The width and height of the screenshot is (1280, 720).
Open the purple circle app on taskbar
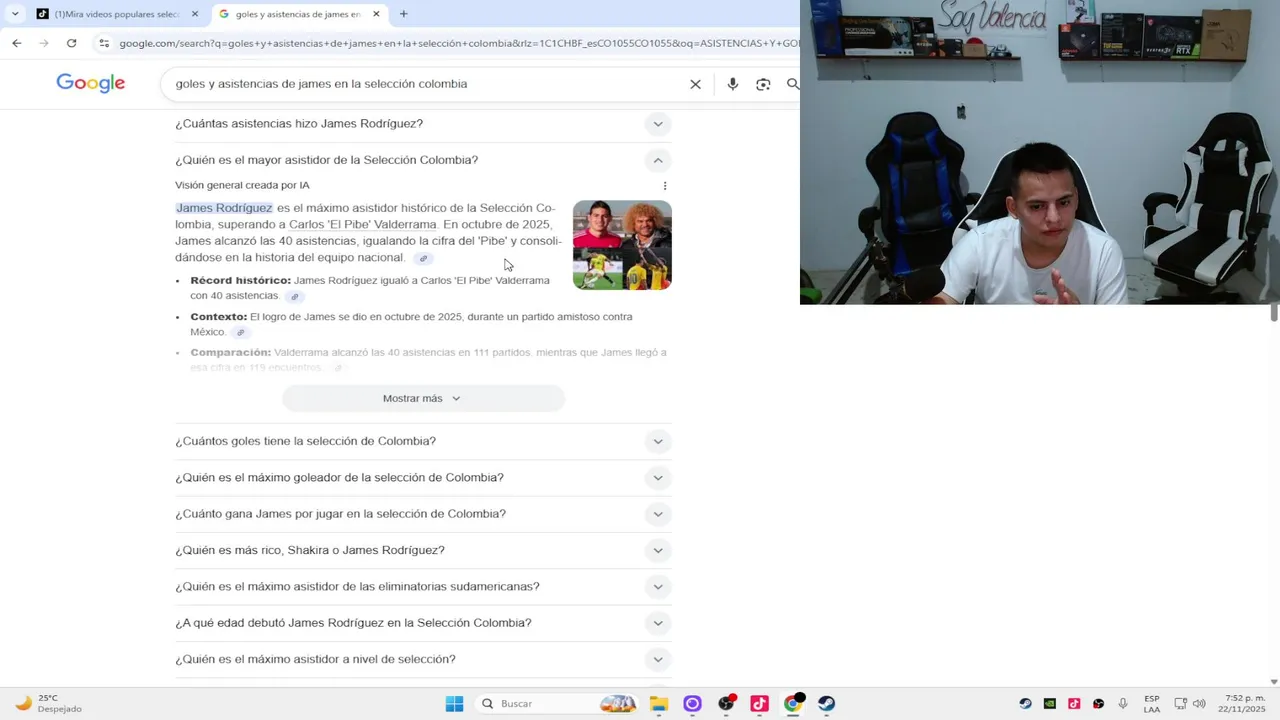coord(692,704)
